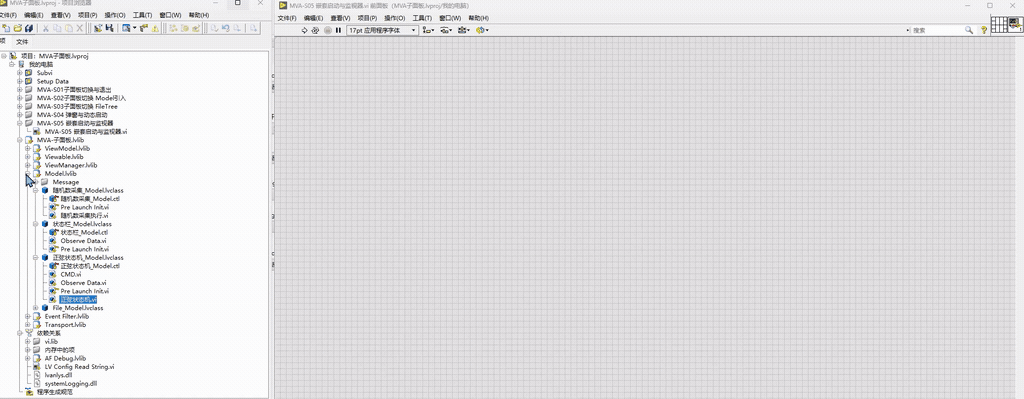1024x399 pixels.
Task: Click the search magnifier icon
Action: pyautogui.click(x=969, y=30)
